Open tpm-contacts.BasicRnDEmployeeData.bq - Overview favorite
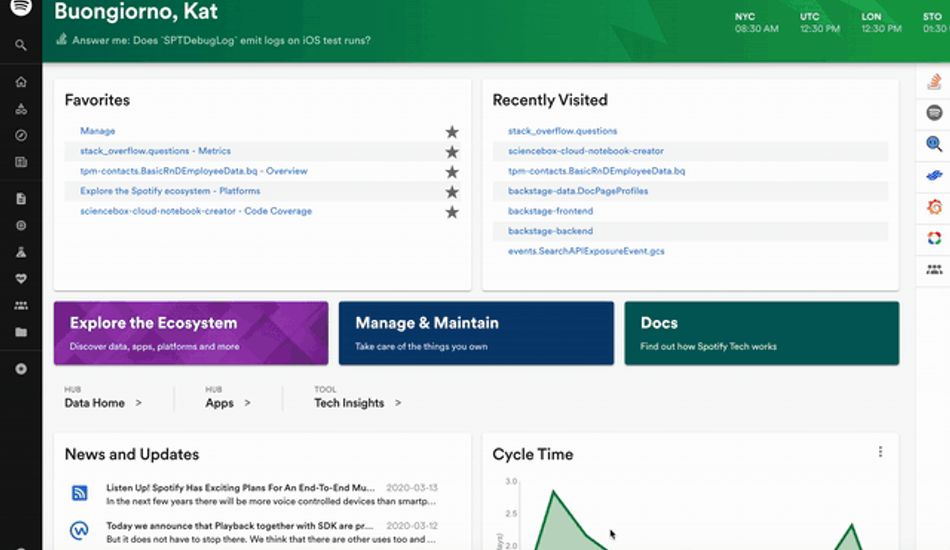The image size is (950, 550). (x=193, y=171)
